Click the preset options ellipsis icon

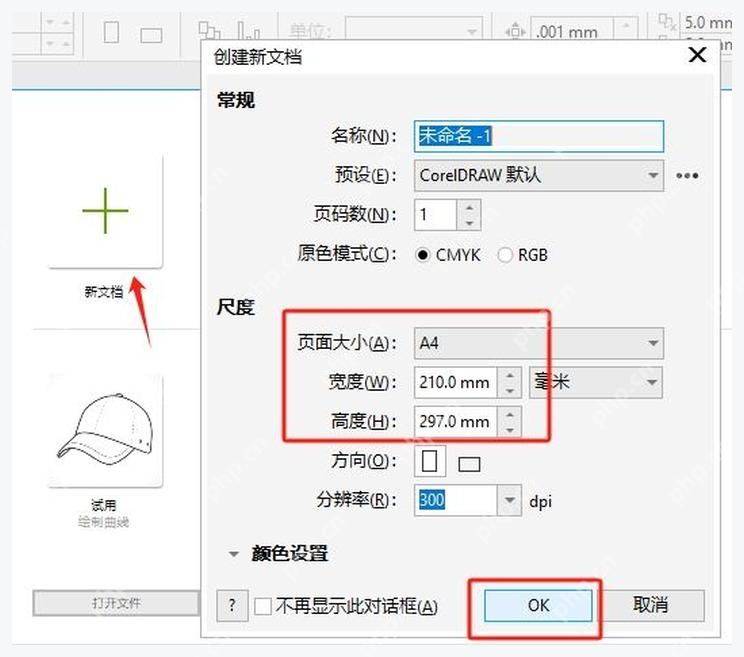687,176
